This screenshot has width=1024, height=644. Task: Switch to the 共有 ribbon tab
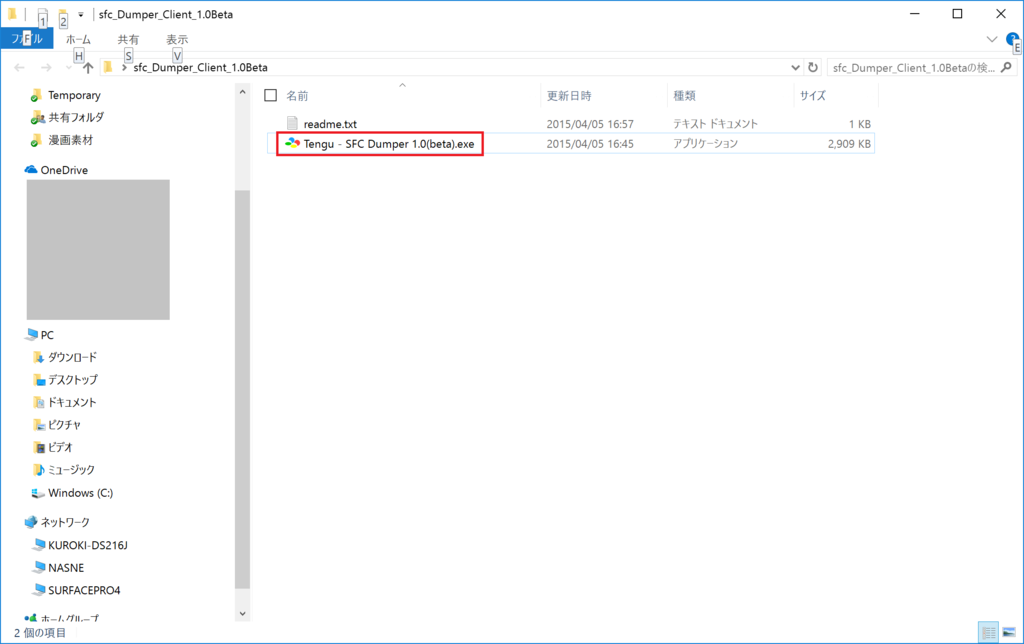coord(128,40)
